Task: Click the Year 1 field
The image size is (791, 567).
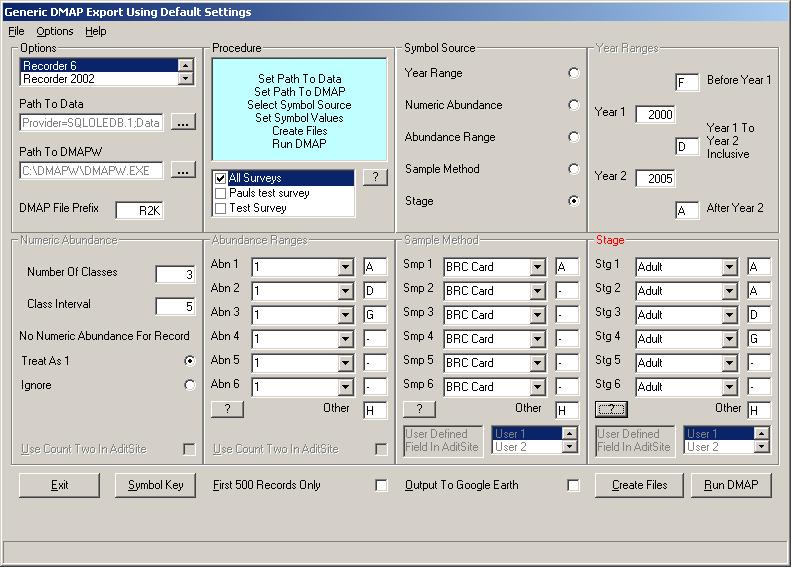Action: [x=655, y=115]
